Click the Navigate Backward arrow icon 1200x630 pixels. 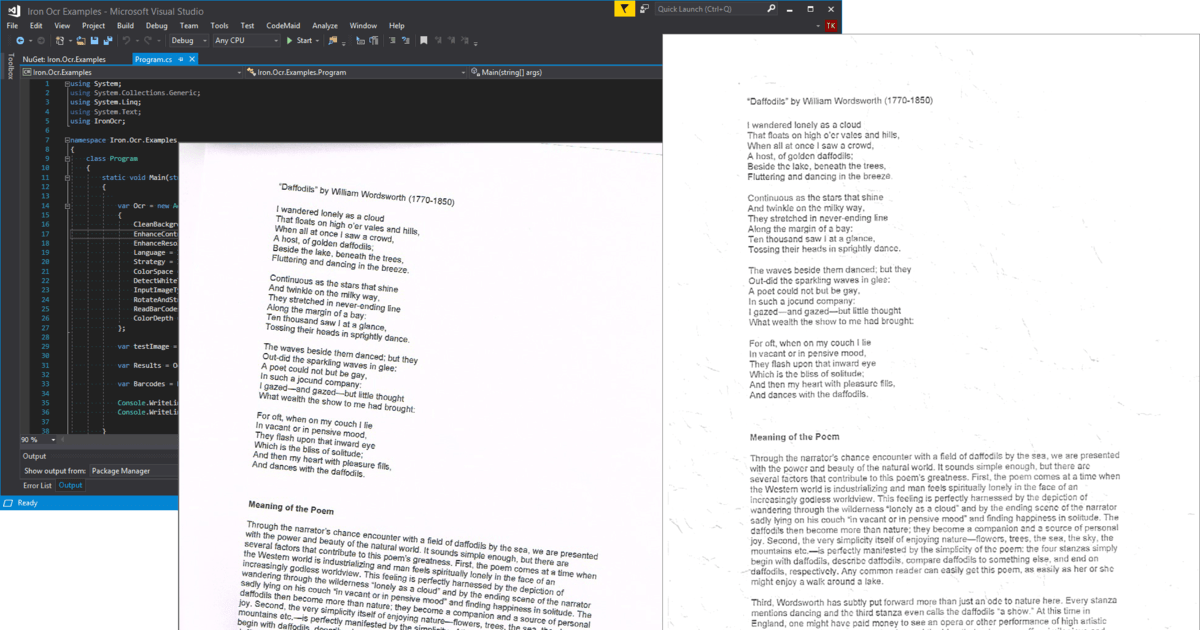[x=20, y=41]
